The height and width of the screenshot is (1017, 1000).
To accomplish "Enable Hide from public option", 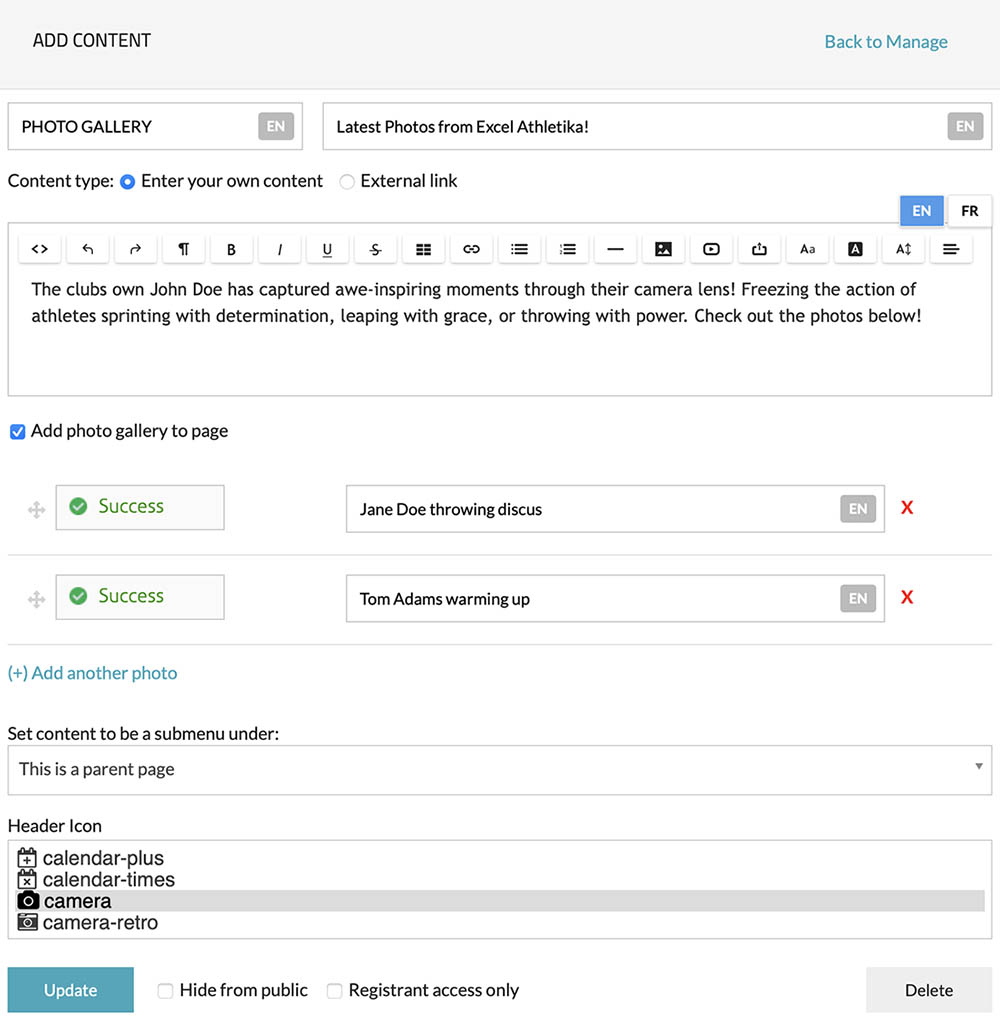I will point(166,991).
